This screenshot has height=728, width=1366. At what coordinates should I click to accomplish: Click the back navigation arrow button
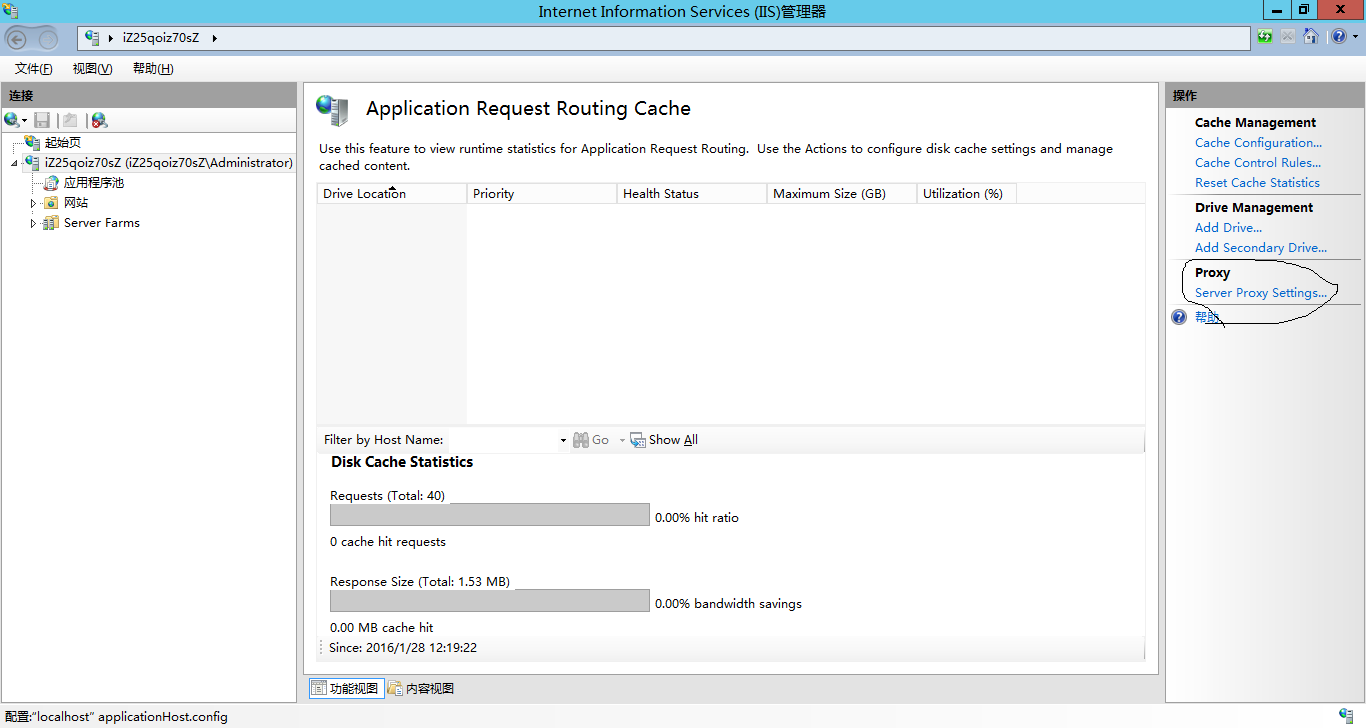tap(17, 39)
